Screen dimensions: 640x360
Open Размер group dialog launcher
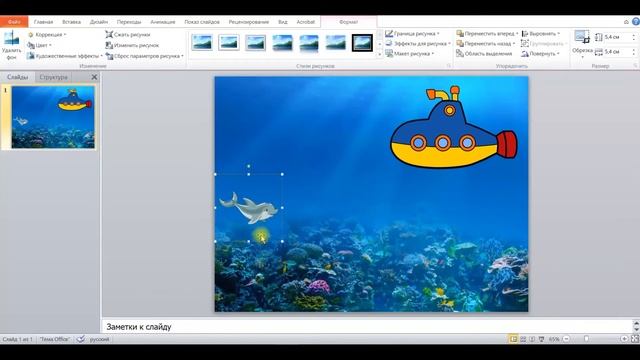[x=635, y=66]
